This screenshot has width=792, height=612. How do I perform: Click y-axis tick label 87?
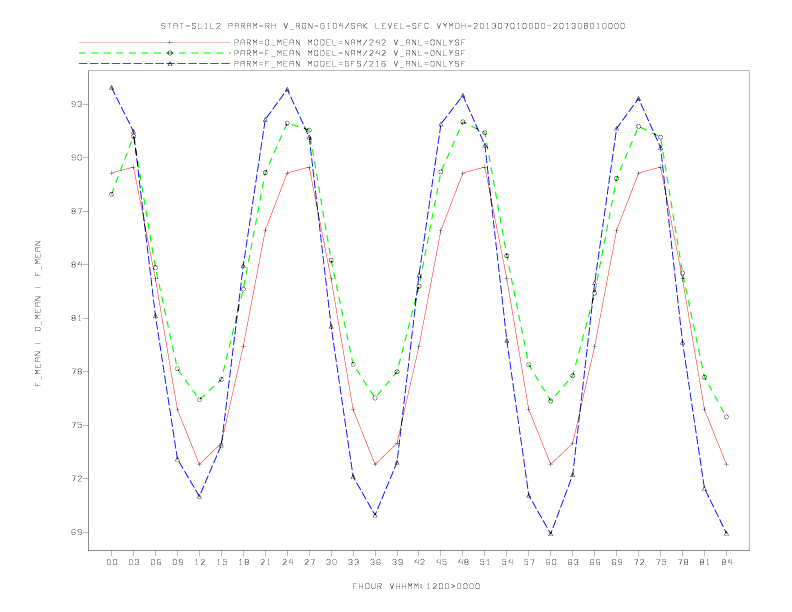pos(76,211)
